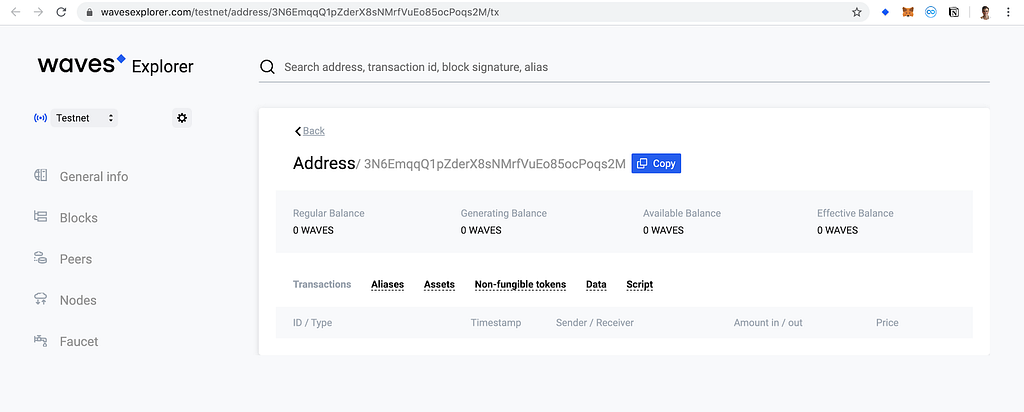
Task: Switch to the Aliases tab
Action: point(387,285)
